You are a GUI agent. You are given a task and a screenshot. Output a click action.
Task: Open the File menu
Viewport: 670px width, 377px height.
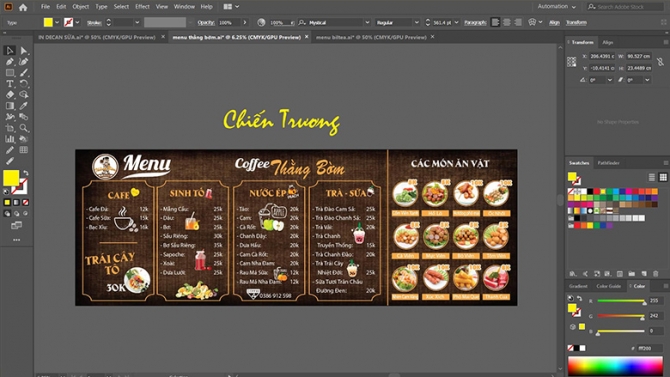point(45,6)
